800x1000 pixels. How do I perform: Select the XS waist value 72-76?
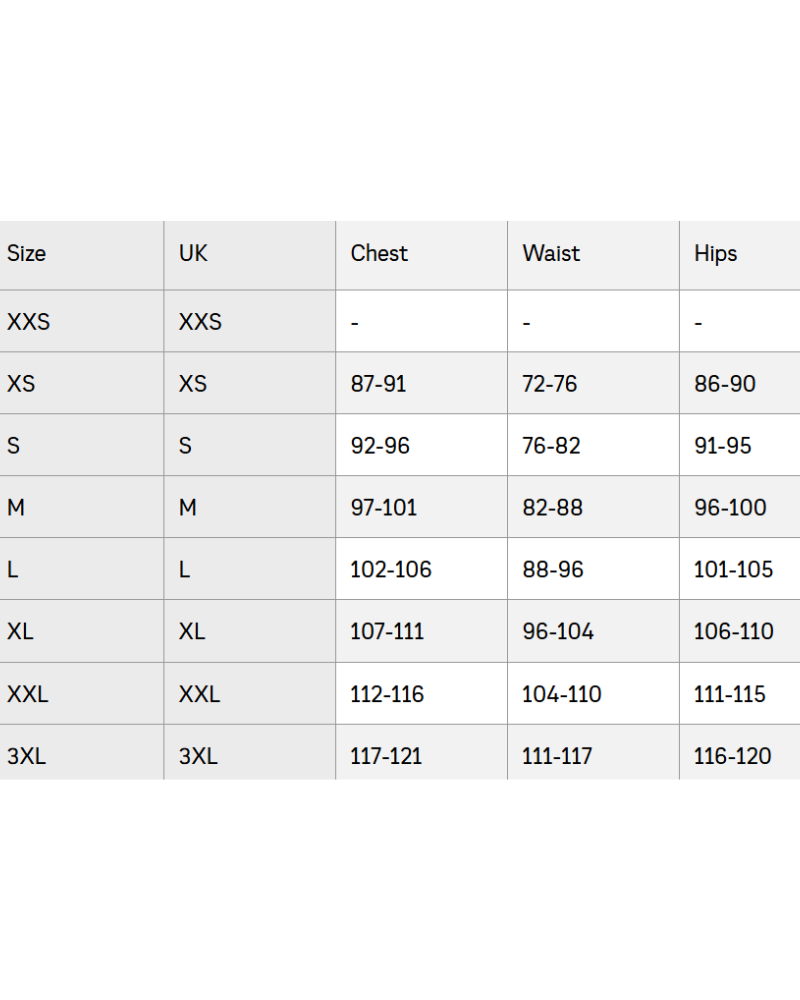tap(549, 384)
